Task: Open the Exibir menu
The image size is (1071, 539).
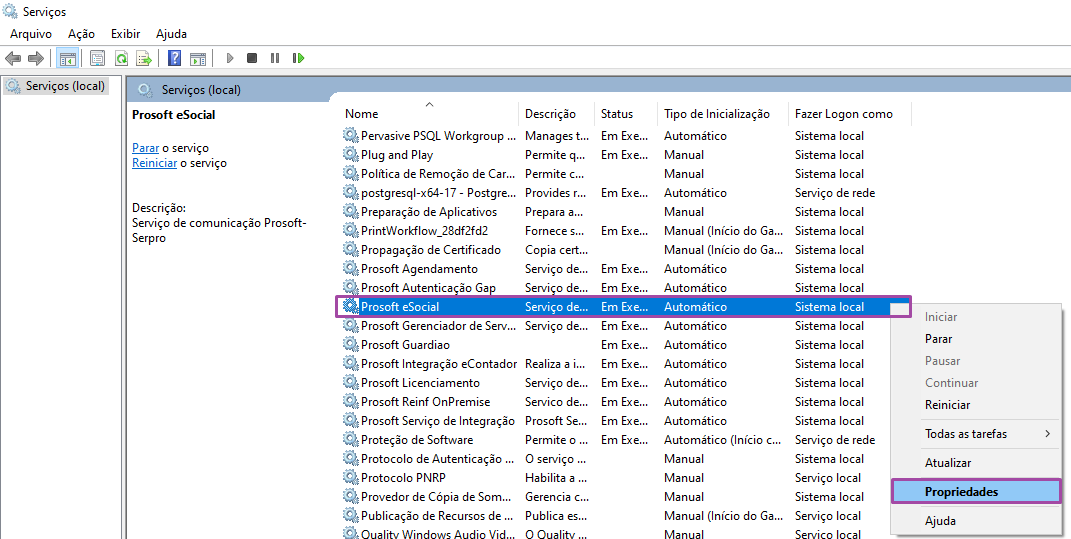Action: pyautogui.click(x=126, y=33)
